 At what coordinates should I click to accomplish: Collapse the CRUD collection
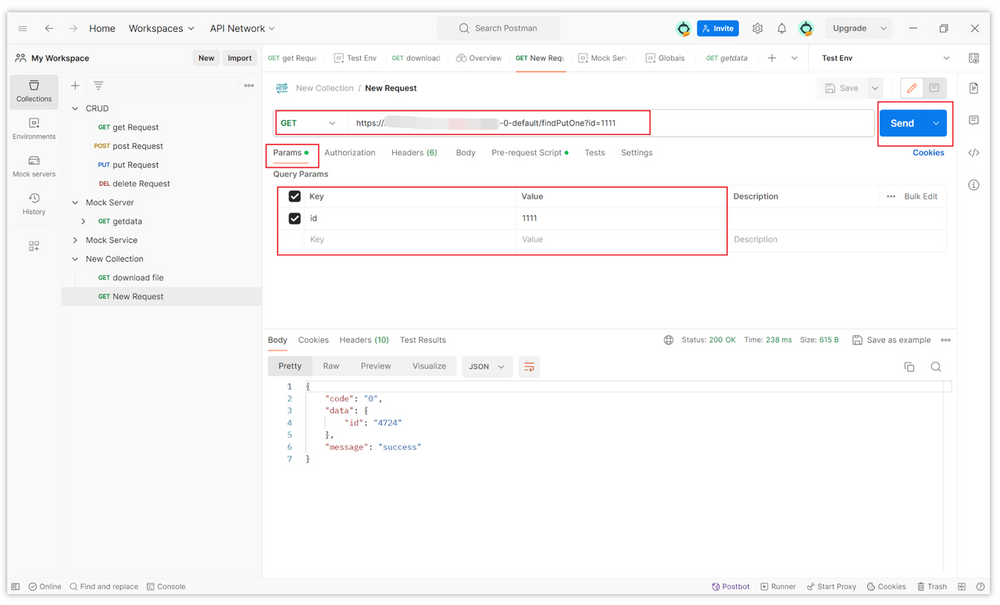(75, 108)
